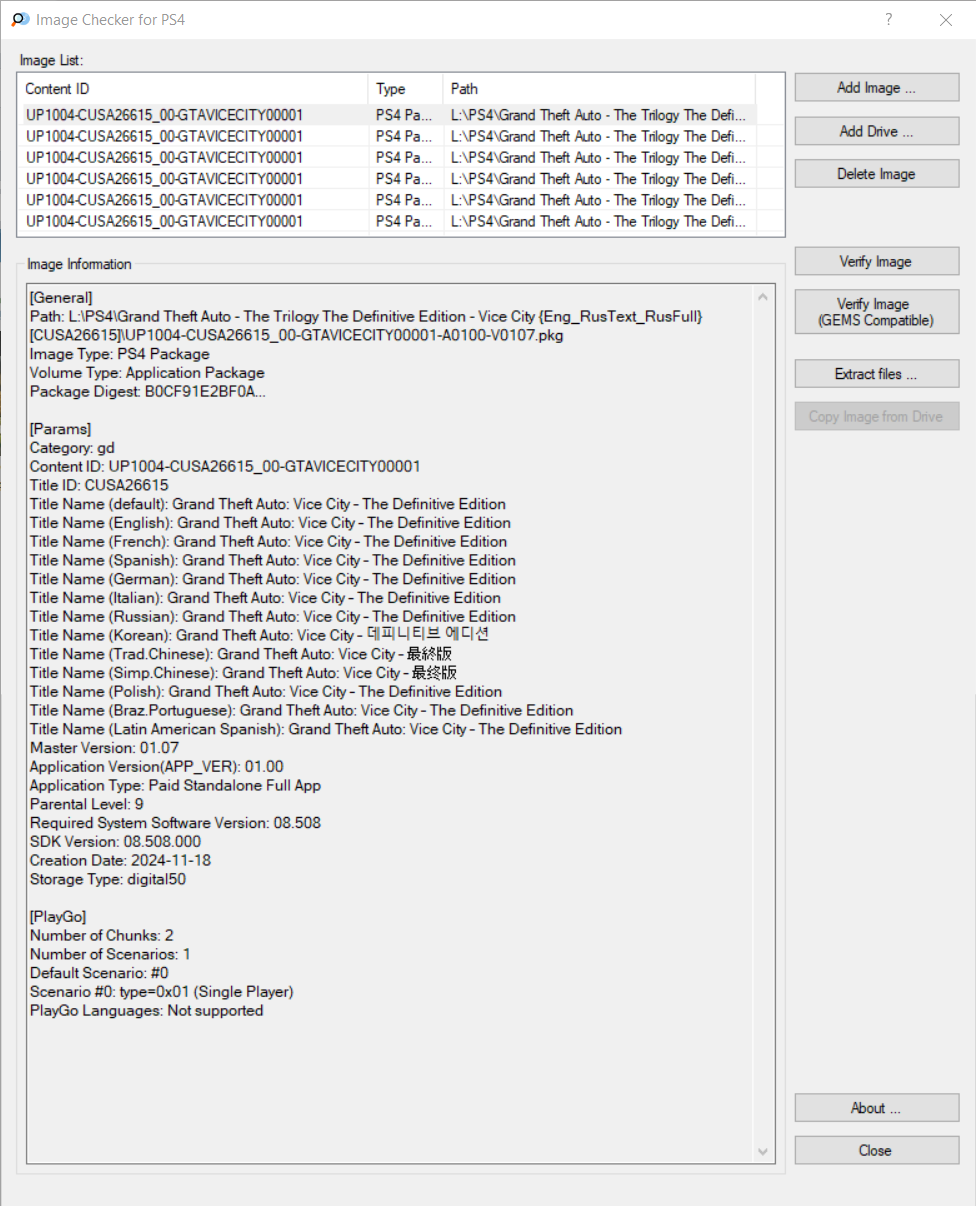Click the 'Package Digest: B0CF91E2BF0A...' line

click(148, 392)
